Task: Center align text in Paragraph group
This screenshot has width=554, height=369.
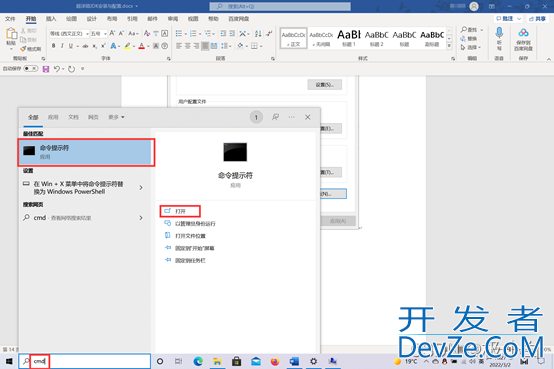Action: (x=188, y=46)
